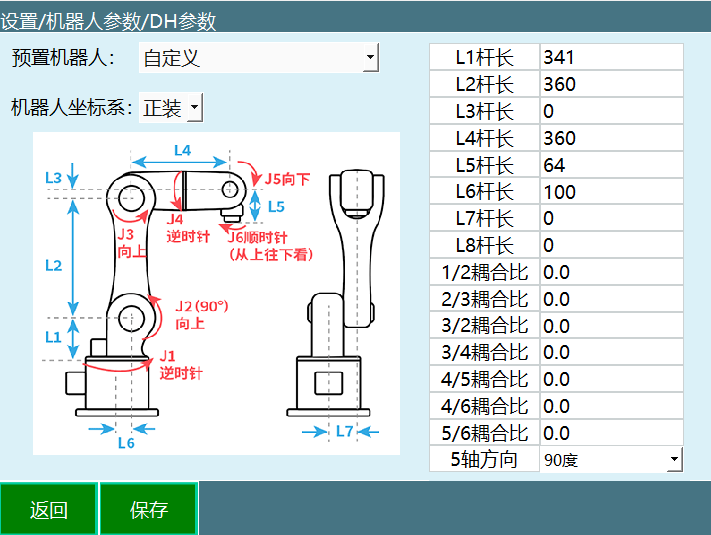Viewport: 711px width, 535px height.
Task: Open the 5轴方向 axis direction dropdown
Action: (x=611, y=460)
